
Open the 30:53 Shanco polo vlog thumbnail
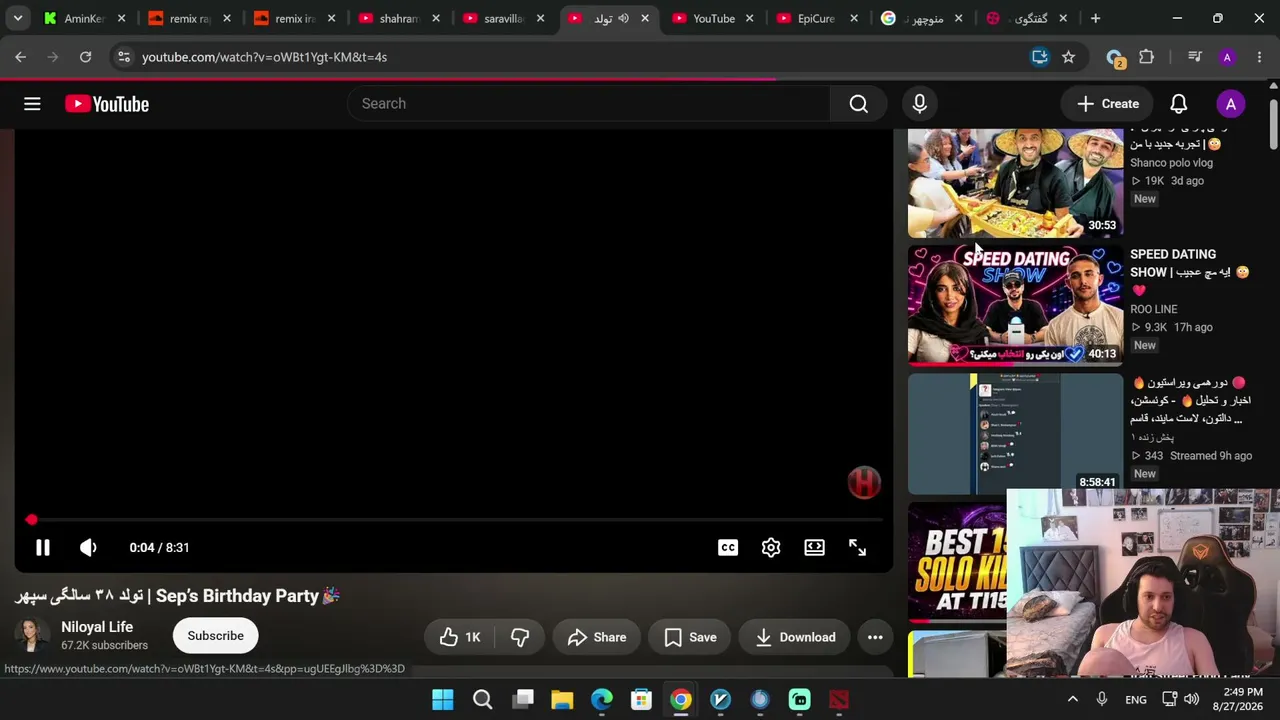[1016, 183]
